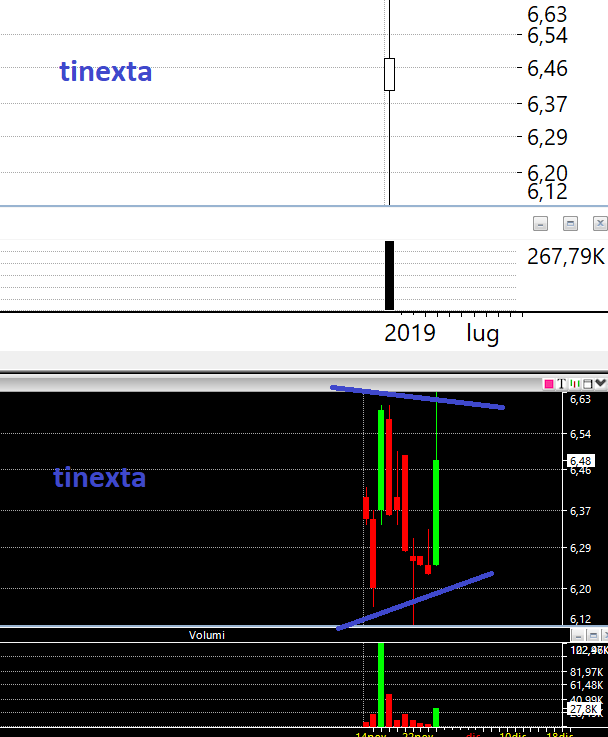This screenshot has width=608, height=737.
Task: Click the Volumi panel title
Action: [207, 635]
